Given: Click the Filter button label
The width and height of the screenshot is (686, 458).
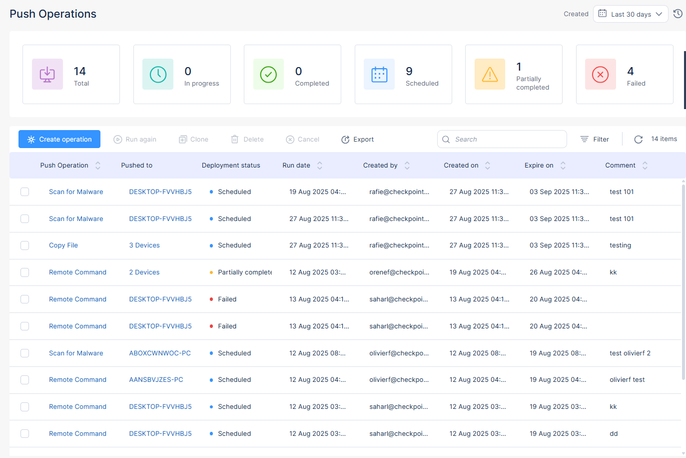Looking at the screenshot, I should [x=601, y=139].
